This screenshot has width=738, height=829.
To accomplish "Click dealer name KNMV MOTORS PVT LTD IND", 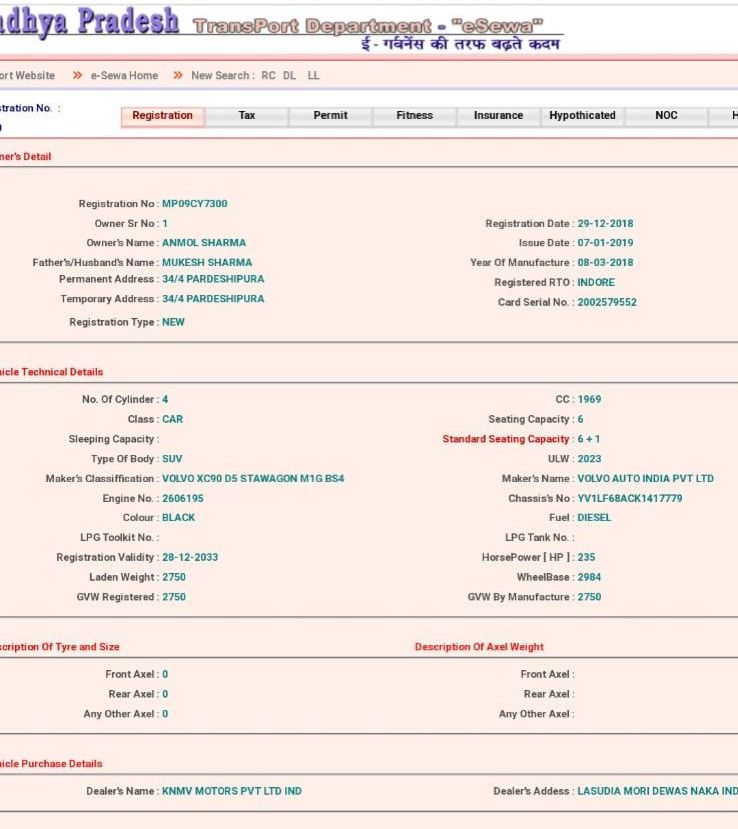I will (x=231, y=792).
